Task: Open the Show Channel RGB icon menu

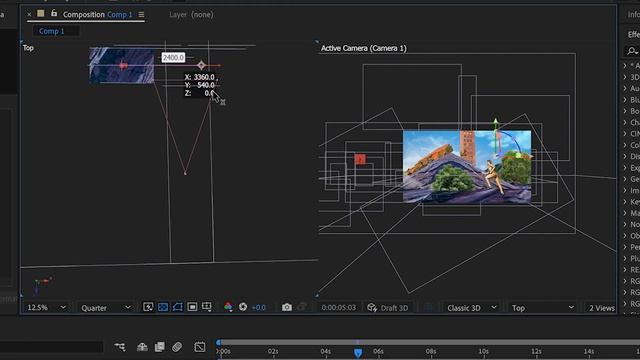Action: click(228, 307)
